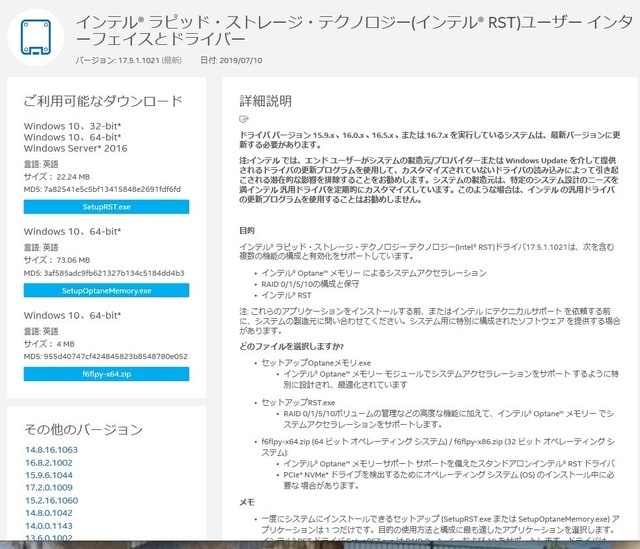
Task: Click the version text 17.5.1.1021 (最新)
Action: pos(150,60)
